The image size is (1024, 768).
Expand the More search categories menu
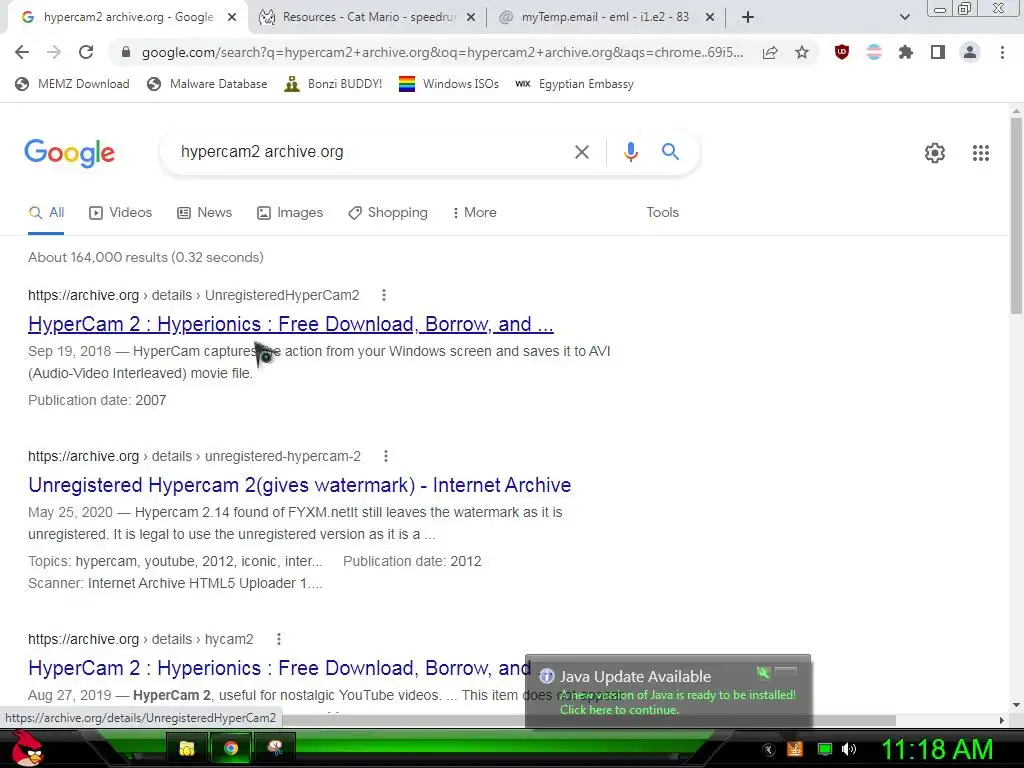[x=475, y=212]
